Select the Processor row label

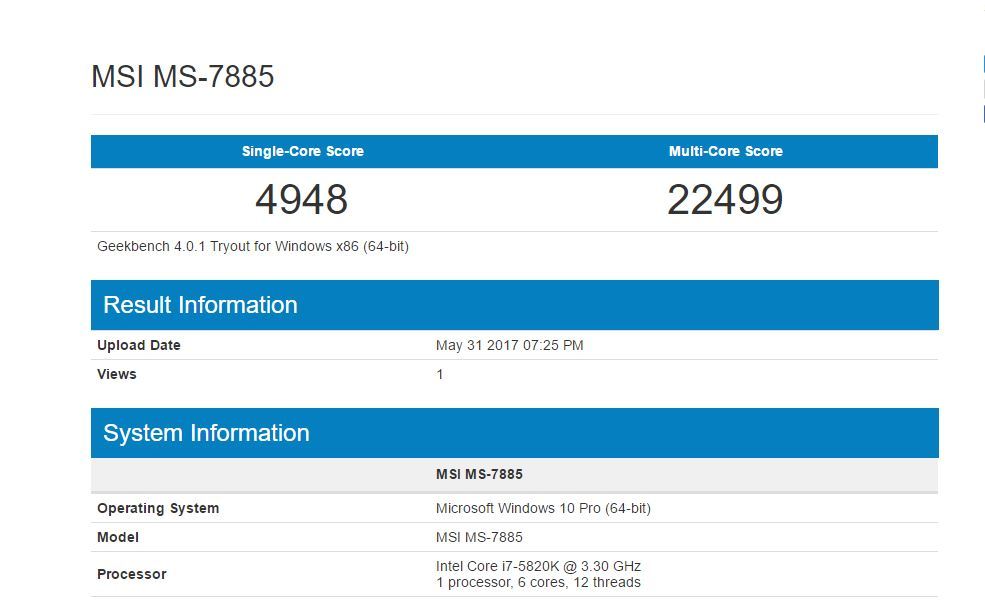point(132,574)
